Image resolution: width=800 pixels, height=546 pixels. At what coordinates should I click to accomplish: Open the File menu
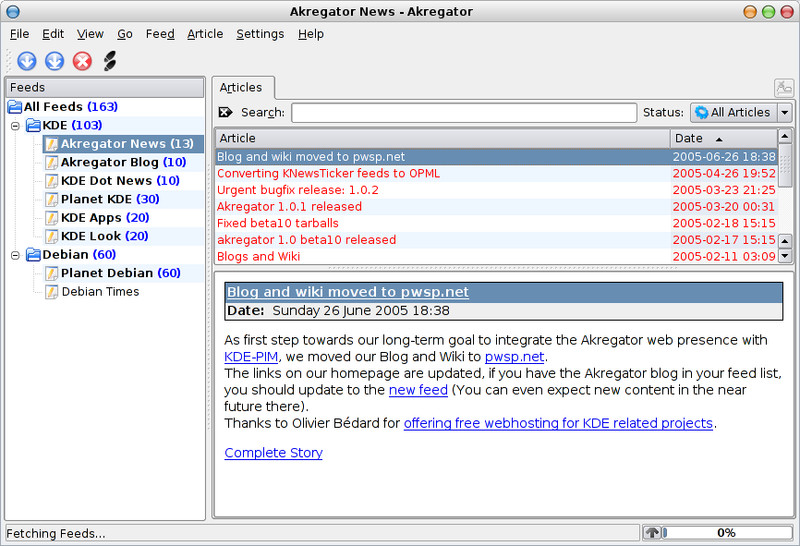tap(19, 34)
